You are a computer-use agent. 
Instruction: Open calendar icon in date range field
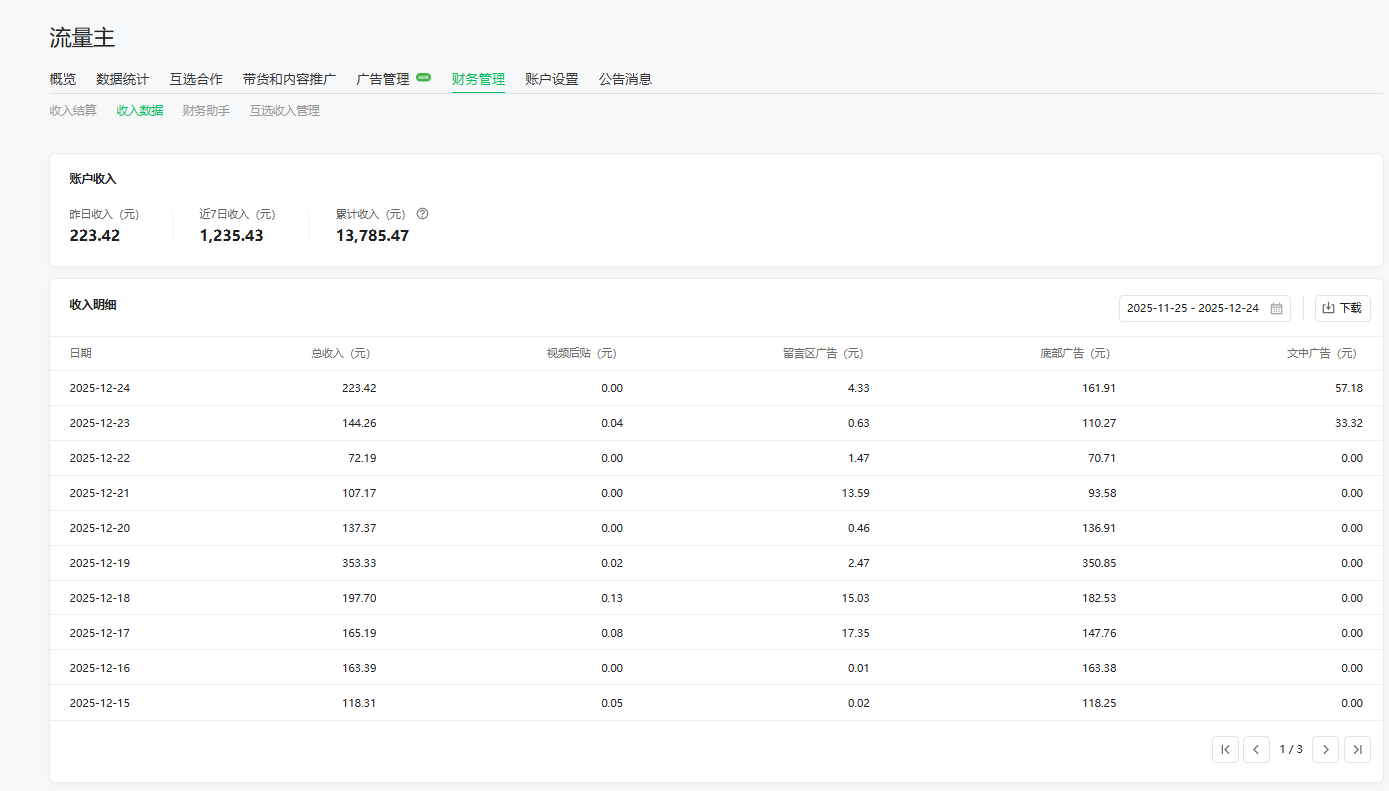pos(1276,308)
